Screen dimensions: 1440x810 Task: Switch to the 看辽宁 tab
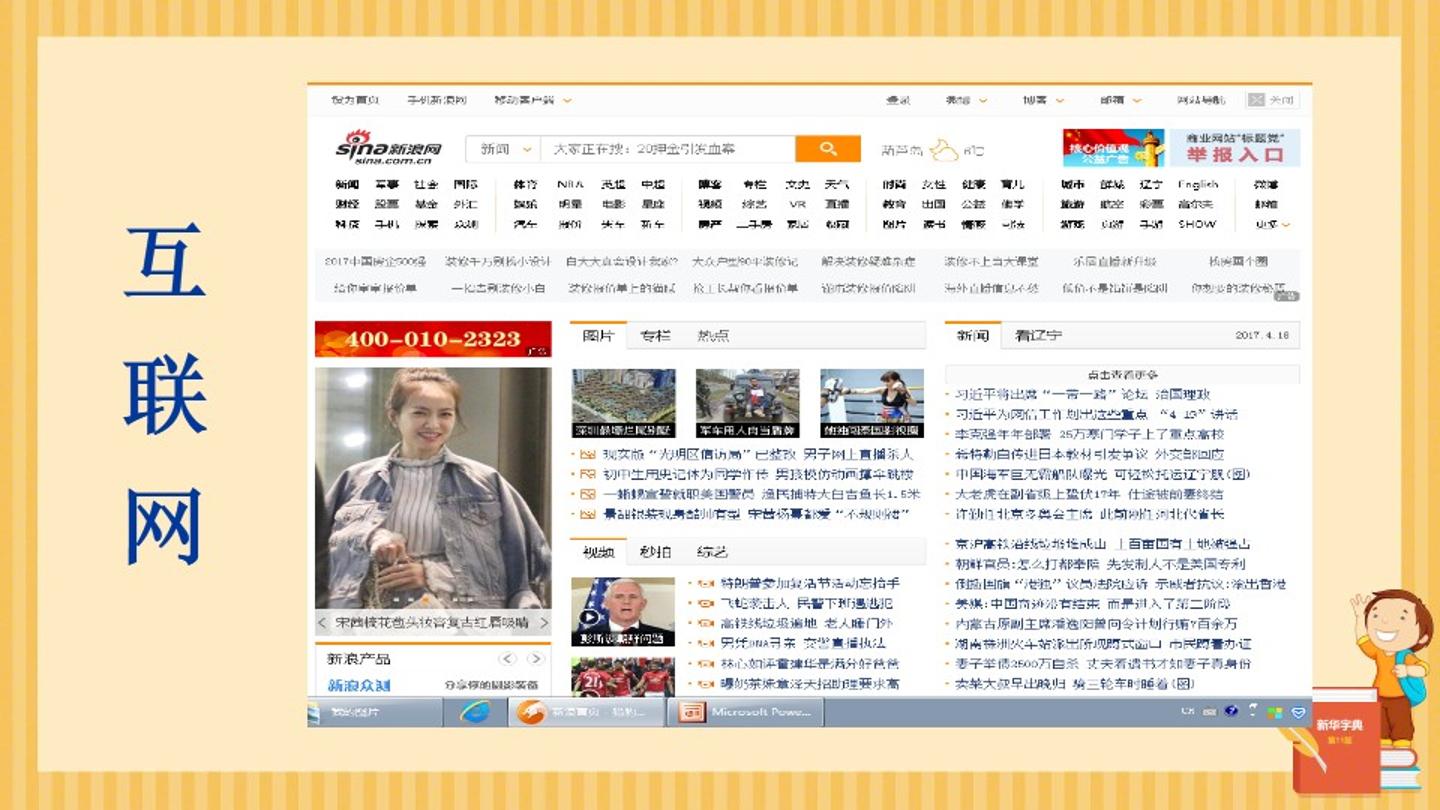[1038, 336]
